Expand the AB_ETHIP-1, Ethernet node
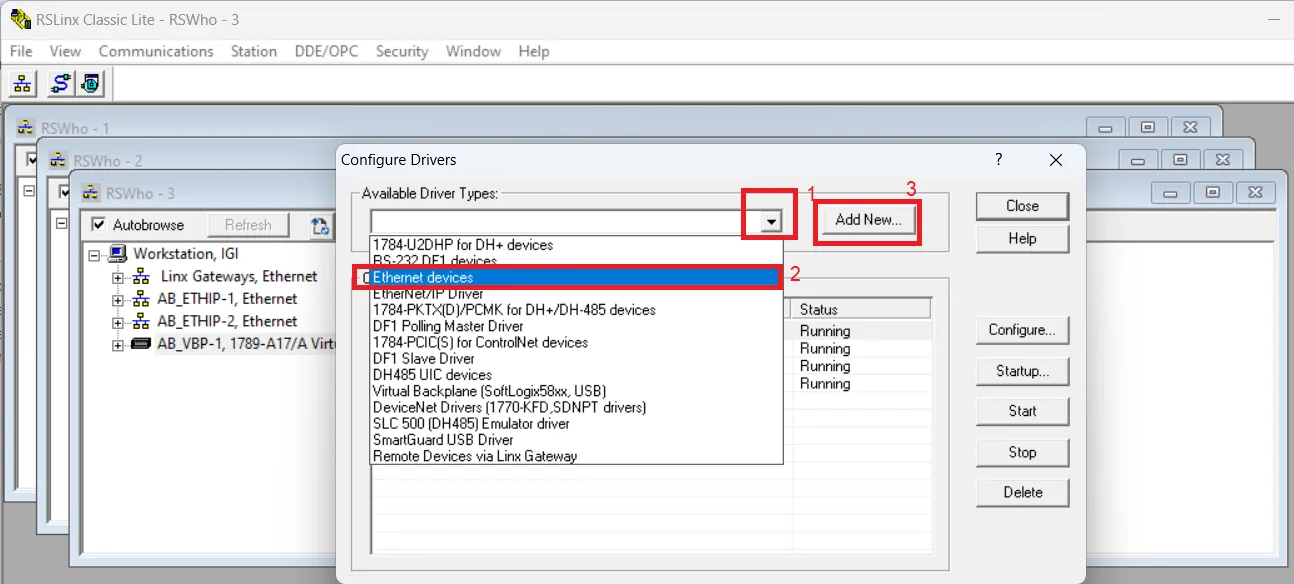Image resolution: width=1294 pixels, height=584 pixels. coord(118,300)
